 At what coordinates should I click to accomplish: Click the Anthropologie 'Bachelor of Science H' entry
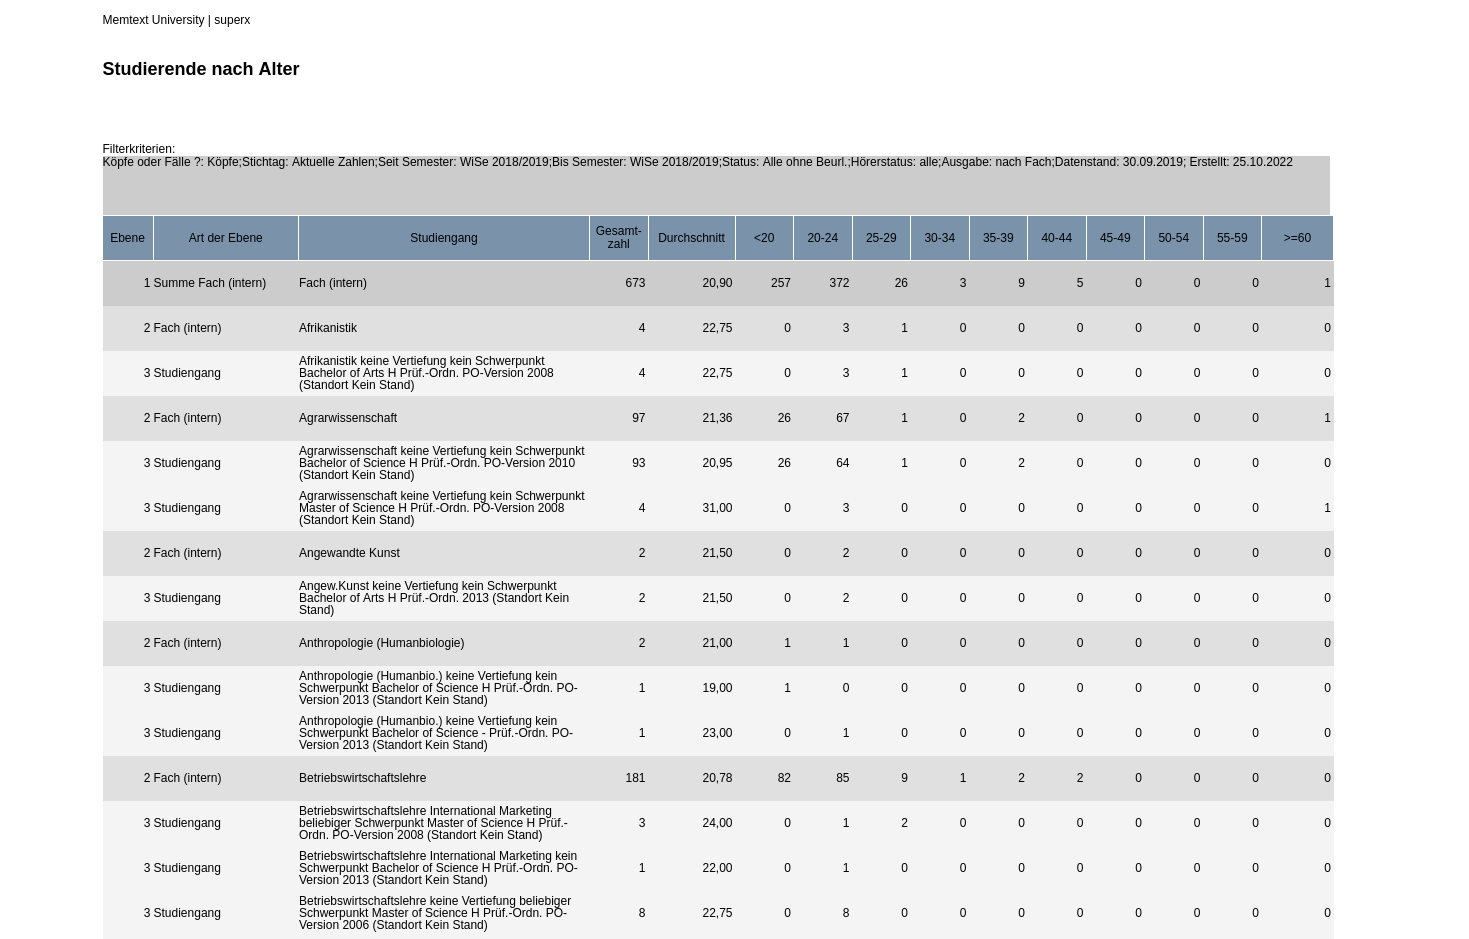point(438,688)
